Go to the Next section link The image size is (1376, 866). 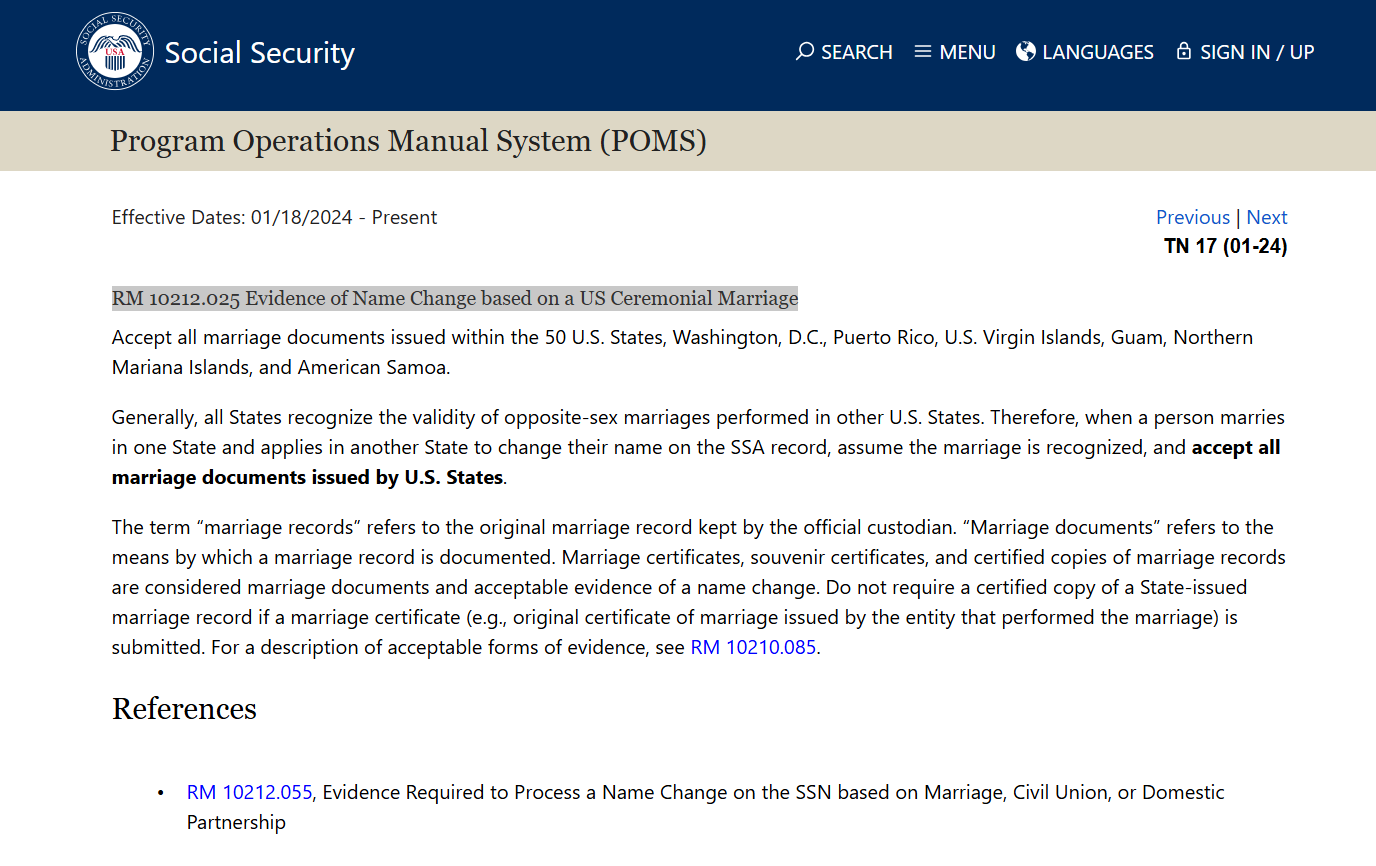pos(1267,218)
